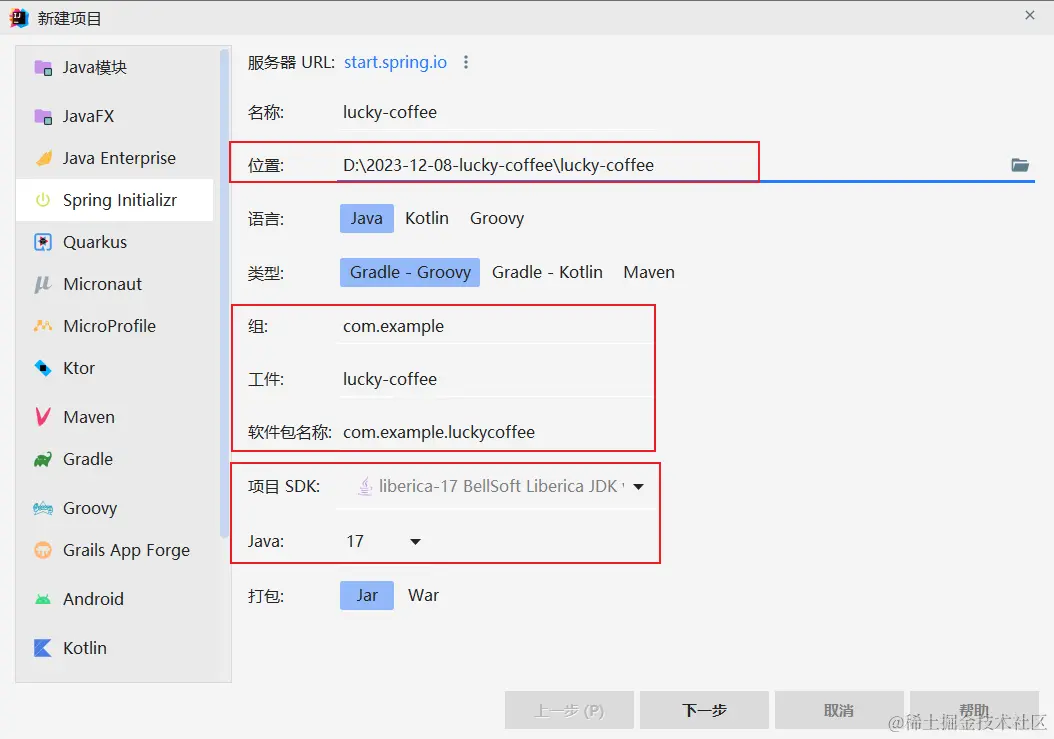Select Kotlin as the language
The image size is (1054, 739).
(427, 219)
